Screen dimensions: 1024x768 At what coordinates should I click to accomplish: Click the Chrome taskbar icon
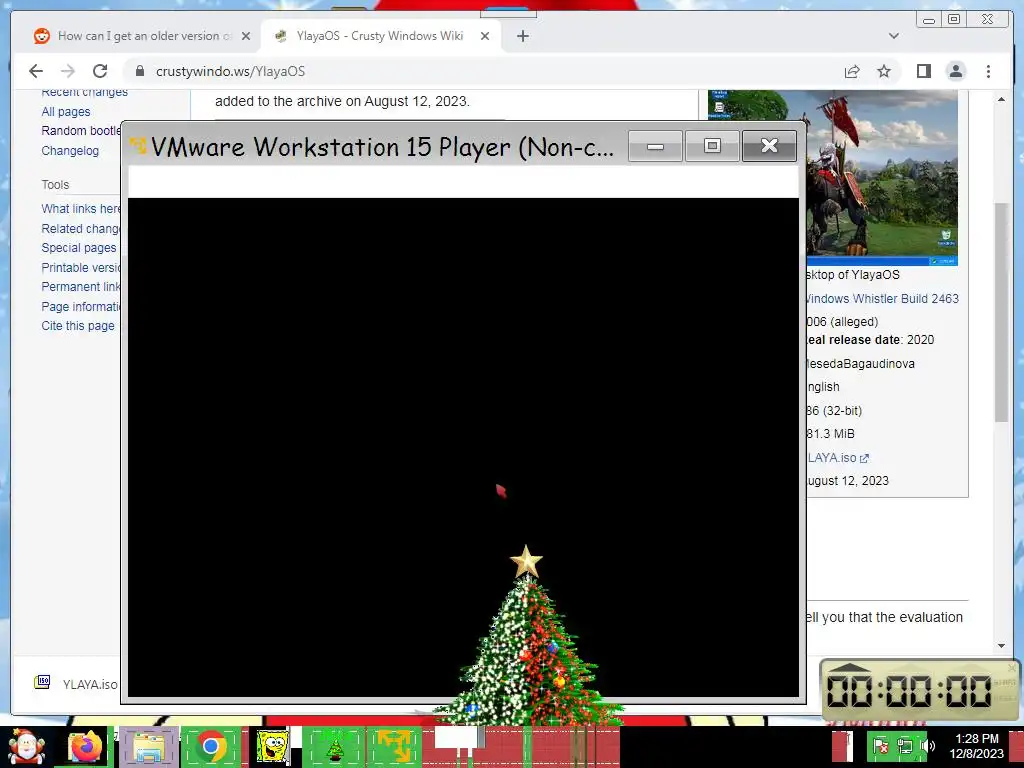click(211, 746)
